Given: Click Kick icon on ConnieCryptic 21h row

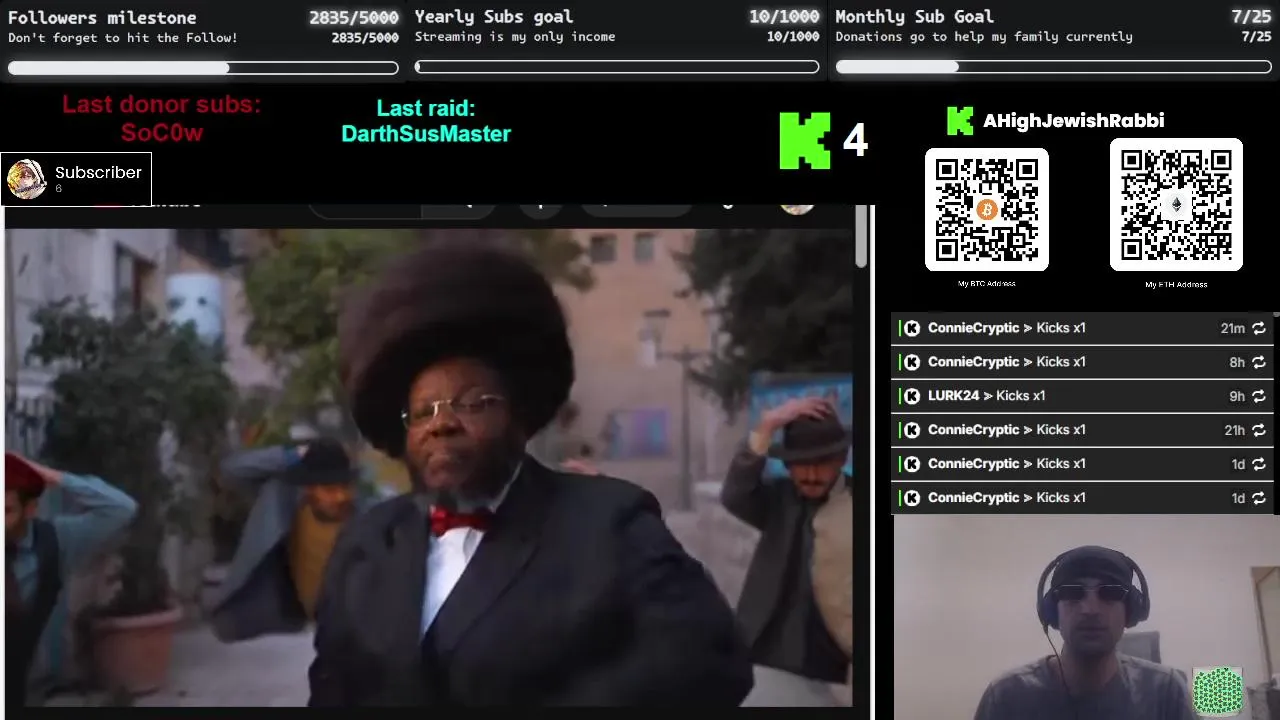Looking at the screenshot, I should click(x=912, y=430).
